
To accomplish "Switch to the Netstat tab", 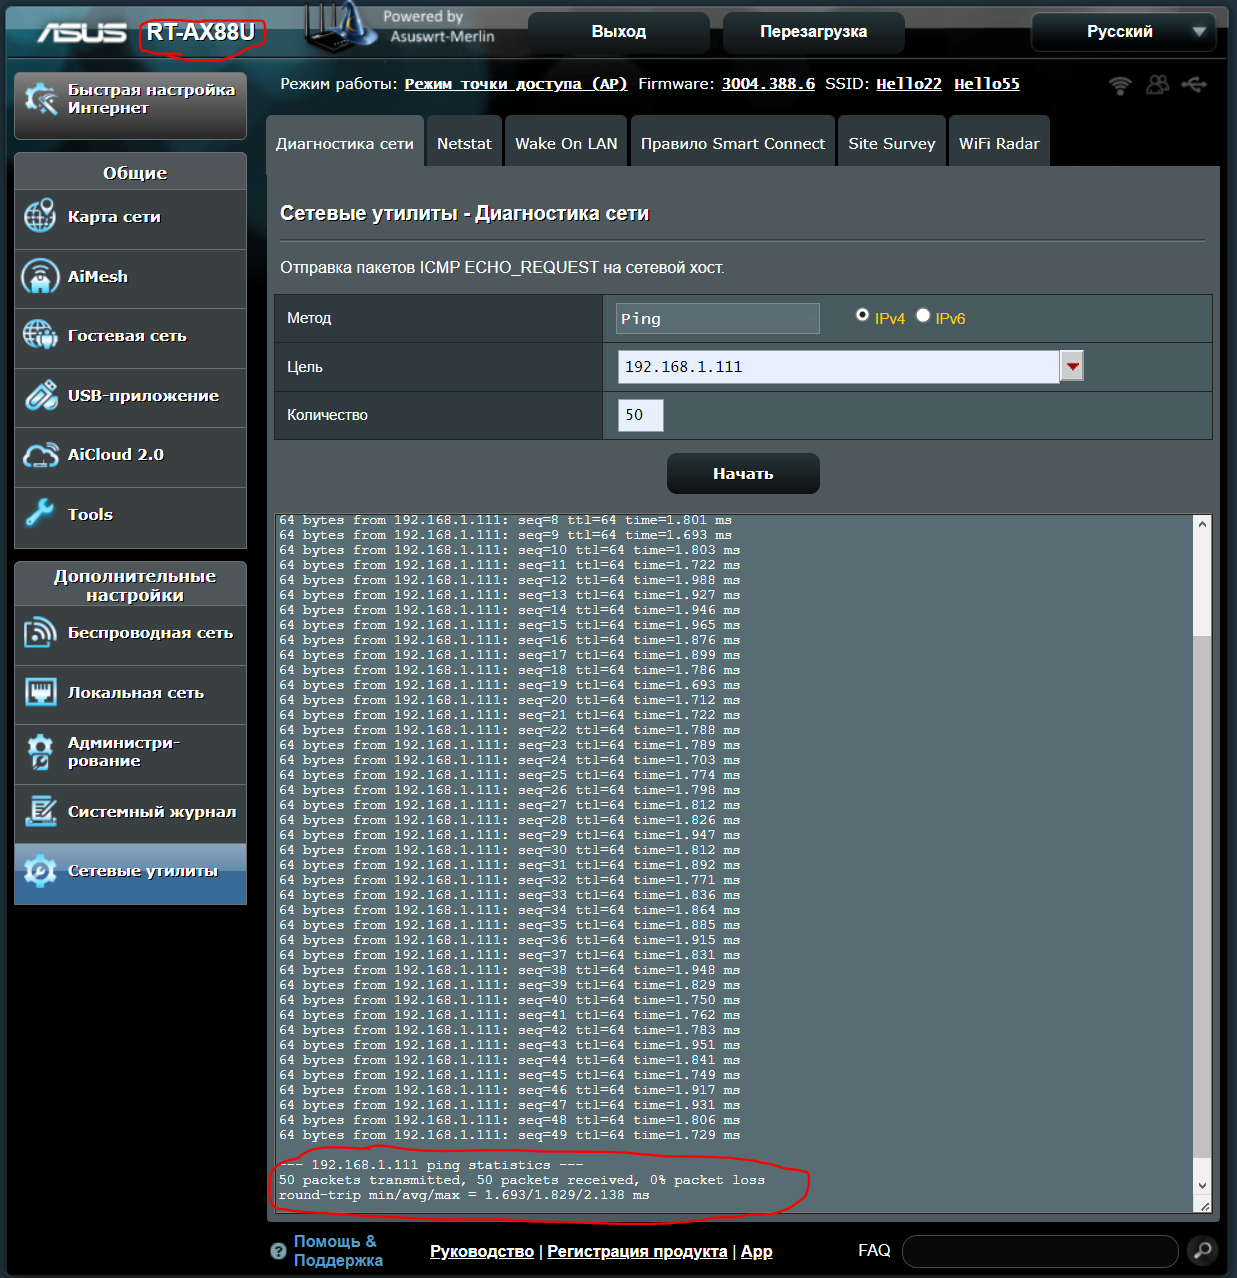I will [x=464, y=144].
